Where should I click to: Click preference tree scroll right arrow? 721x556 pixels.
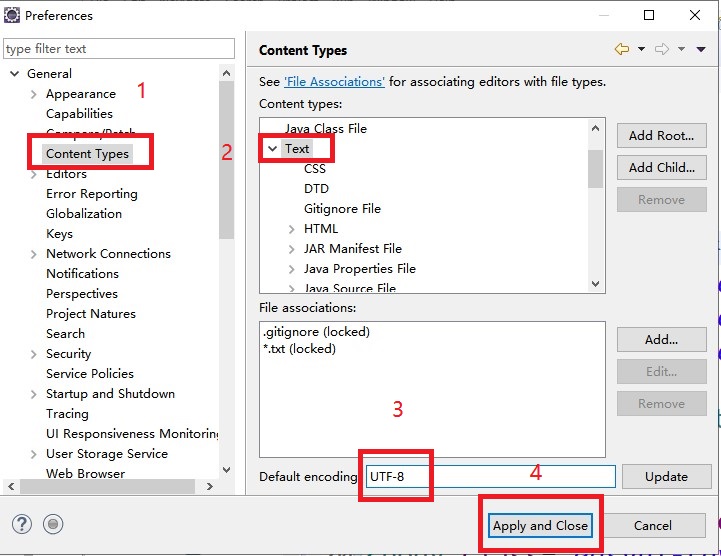210,486
